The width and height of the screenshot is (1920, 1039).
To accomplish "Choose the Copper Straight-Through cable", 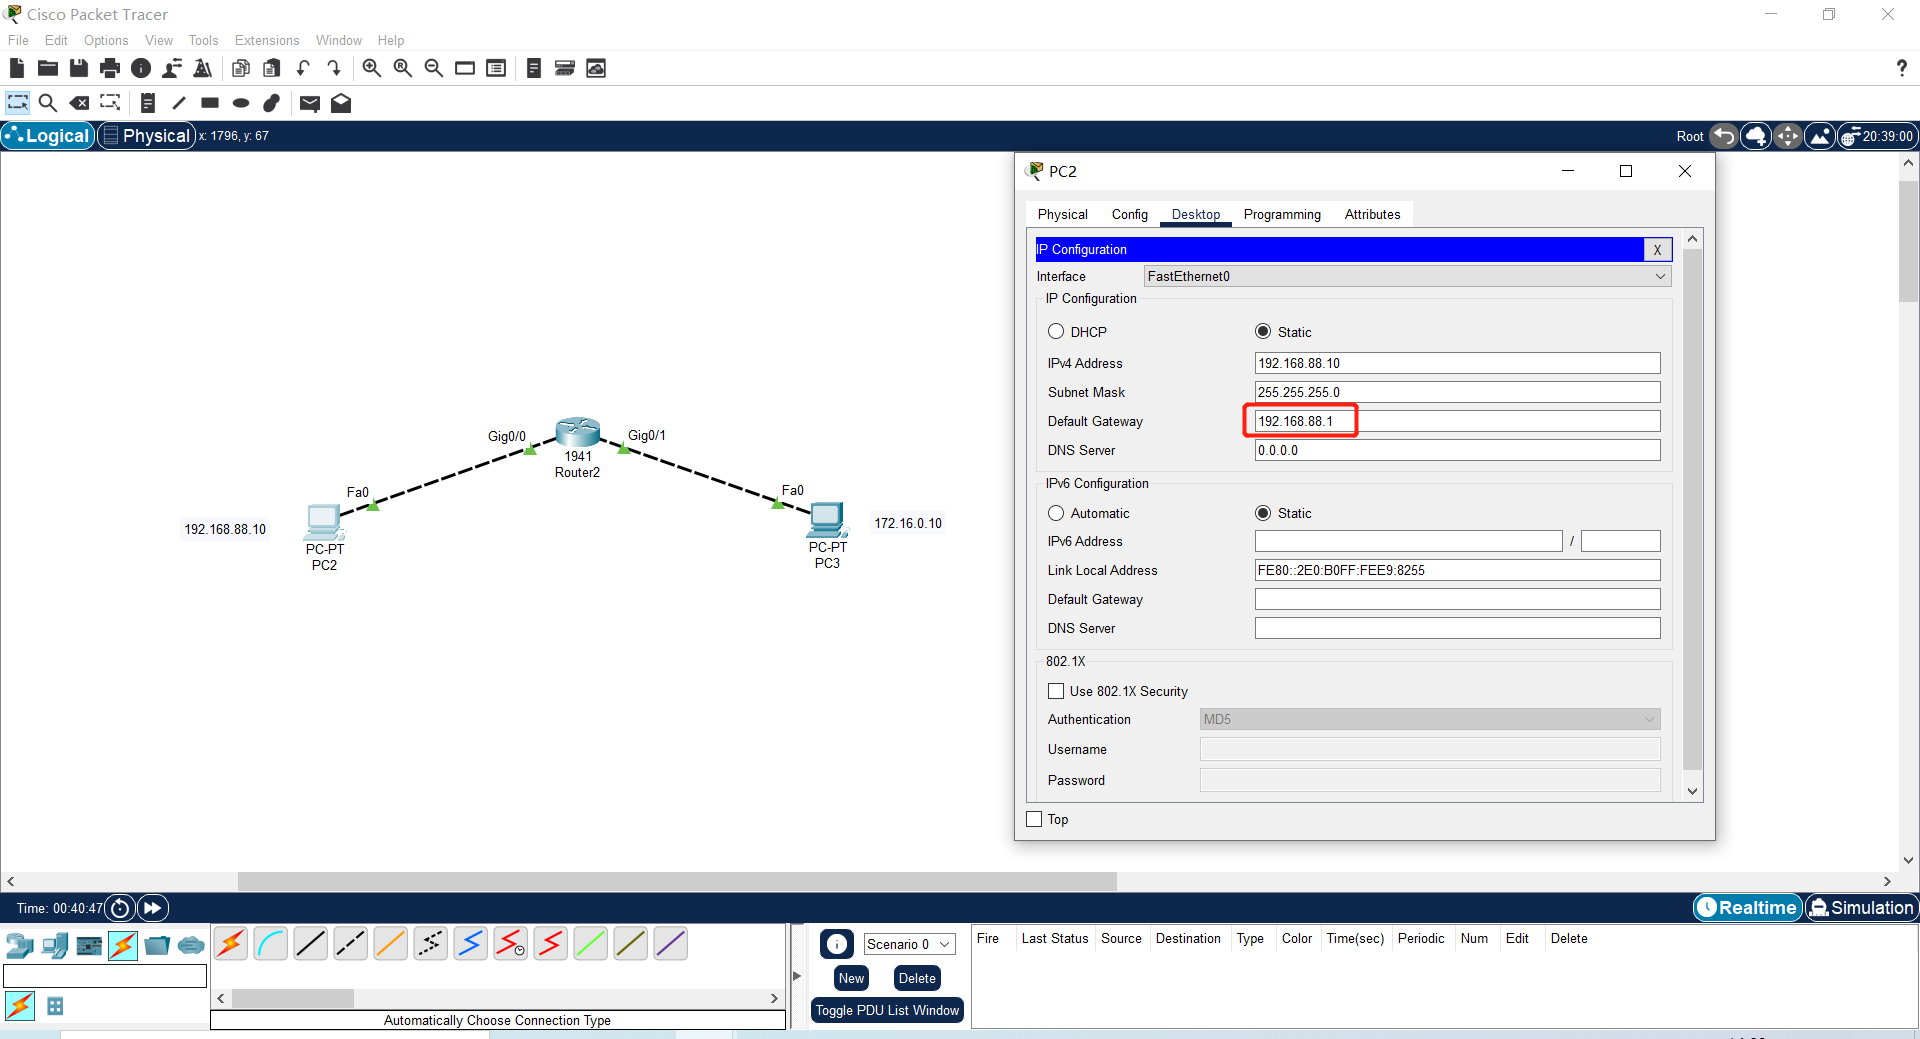I will tap(311, 943).
